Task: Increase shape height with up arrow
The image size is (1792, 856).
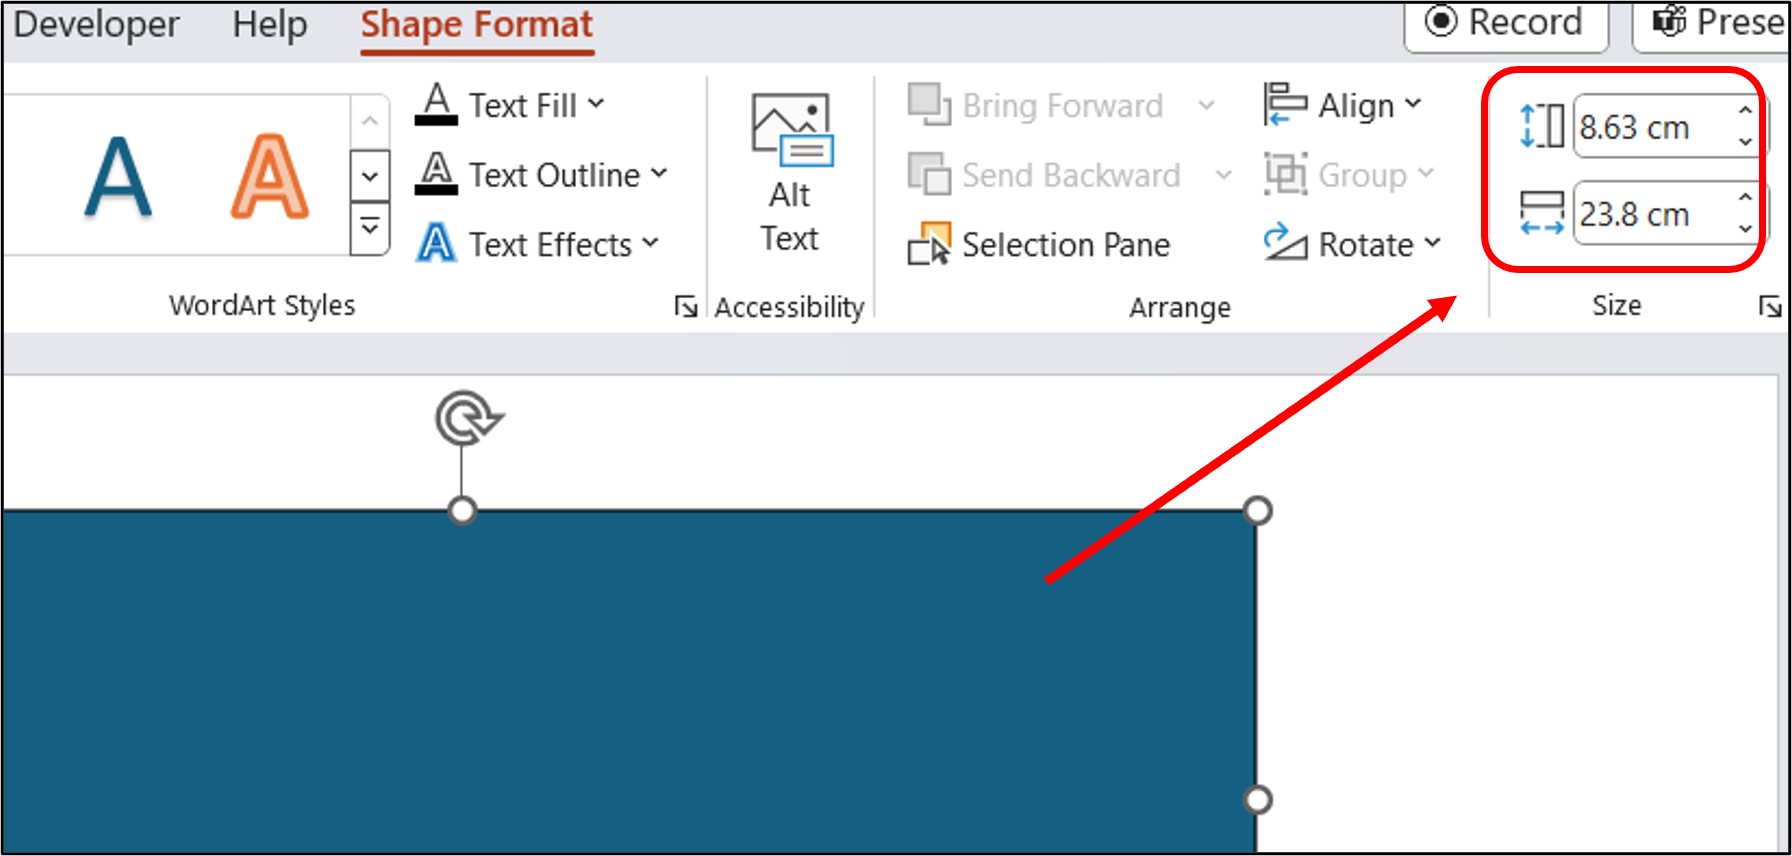Action: tap(1745, 110)
